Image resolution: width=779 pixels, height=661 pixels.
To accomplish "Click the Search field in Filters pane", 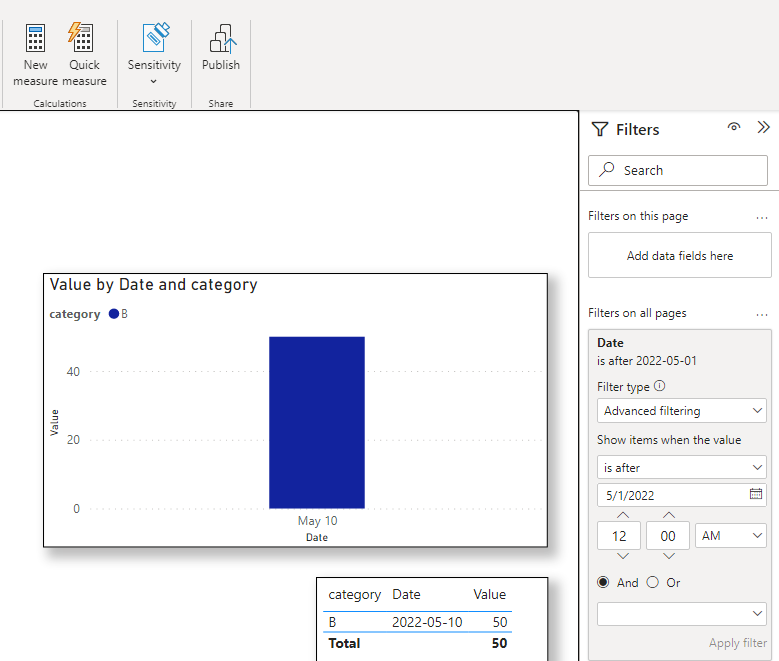I will pyautogui.click(x=678, y=170).
